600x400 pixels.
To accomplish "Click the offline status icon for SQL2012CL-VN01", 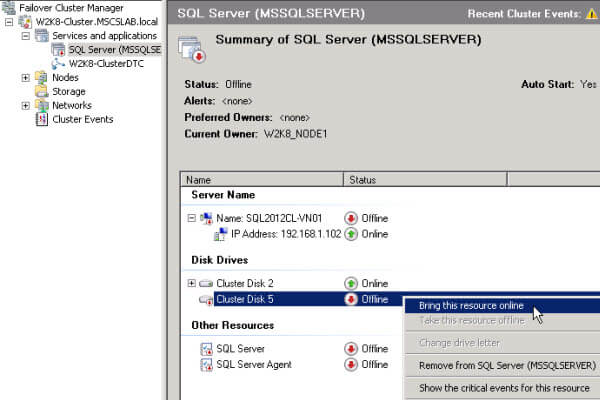I will tap(351, 218).
